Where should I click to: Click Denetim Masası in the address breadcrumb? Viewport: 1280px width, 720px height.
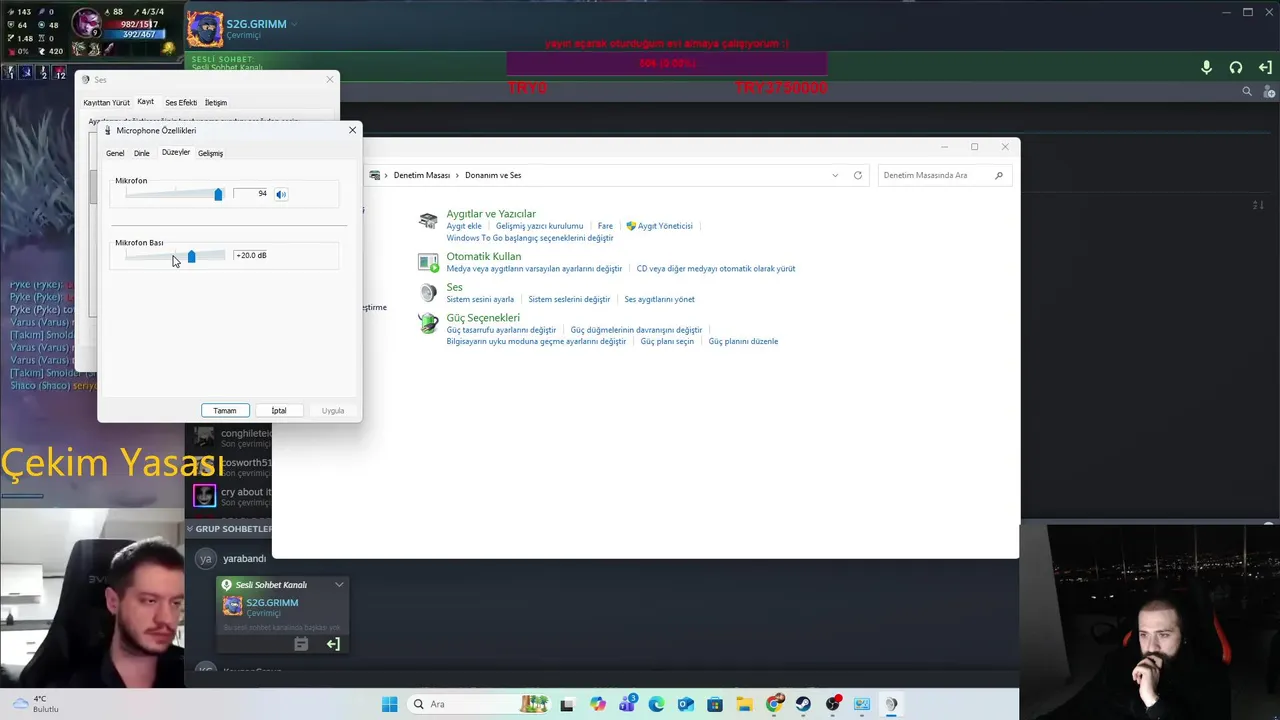pyautogui.click(x=422, y=175)
